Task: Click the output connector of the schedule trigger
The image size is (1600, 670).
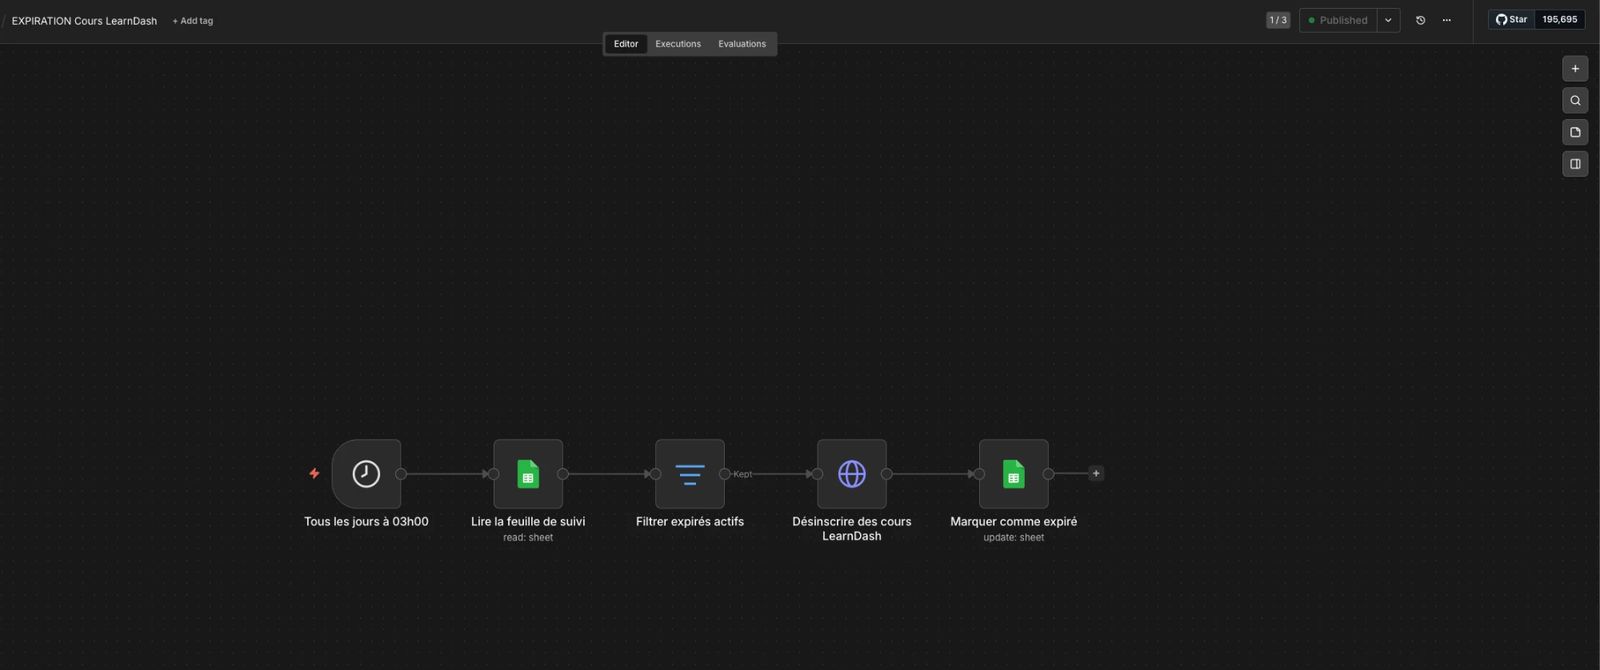Action: pos(401,474)
